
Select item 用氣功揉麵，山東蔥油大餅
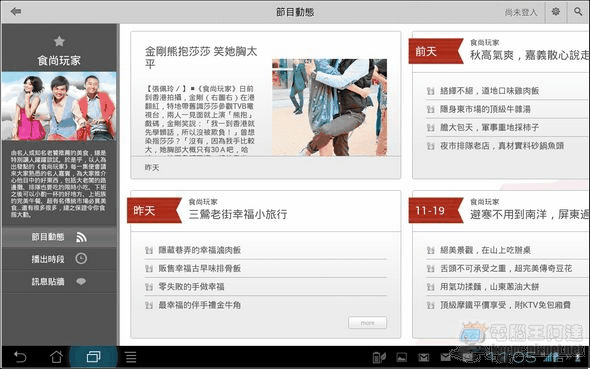coord(490,287)
